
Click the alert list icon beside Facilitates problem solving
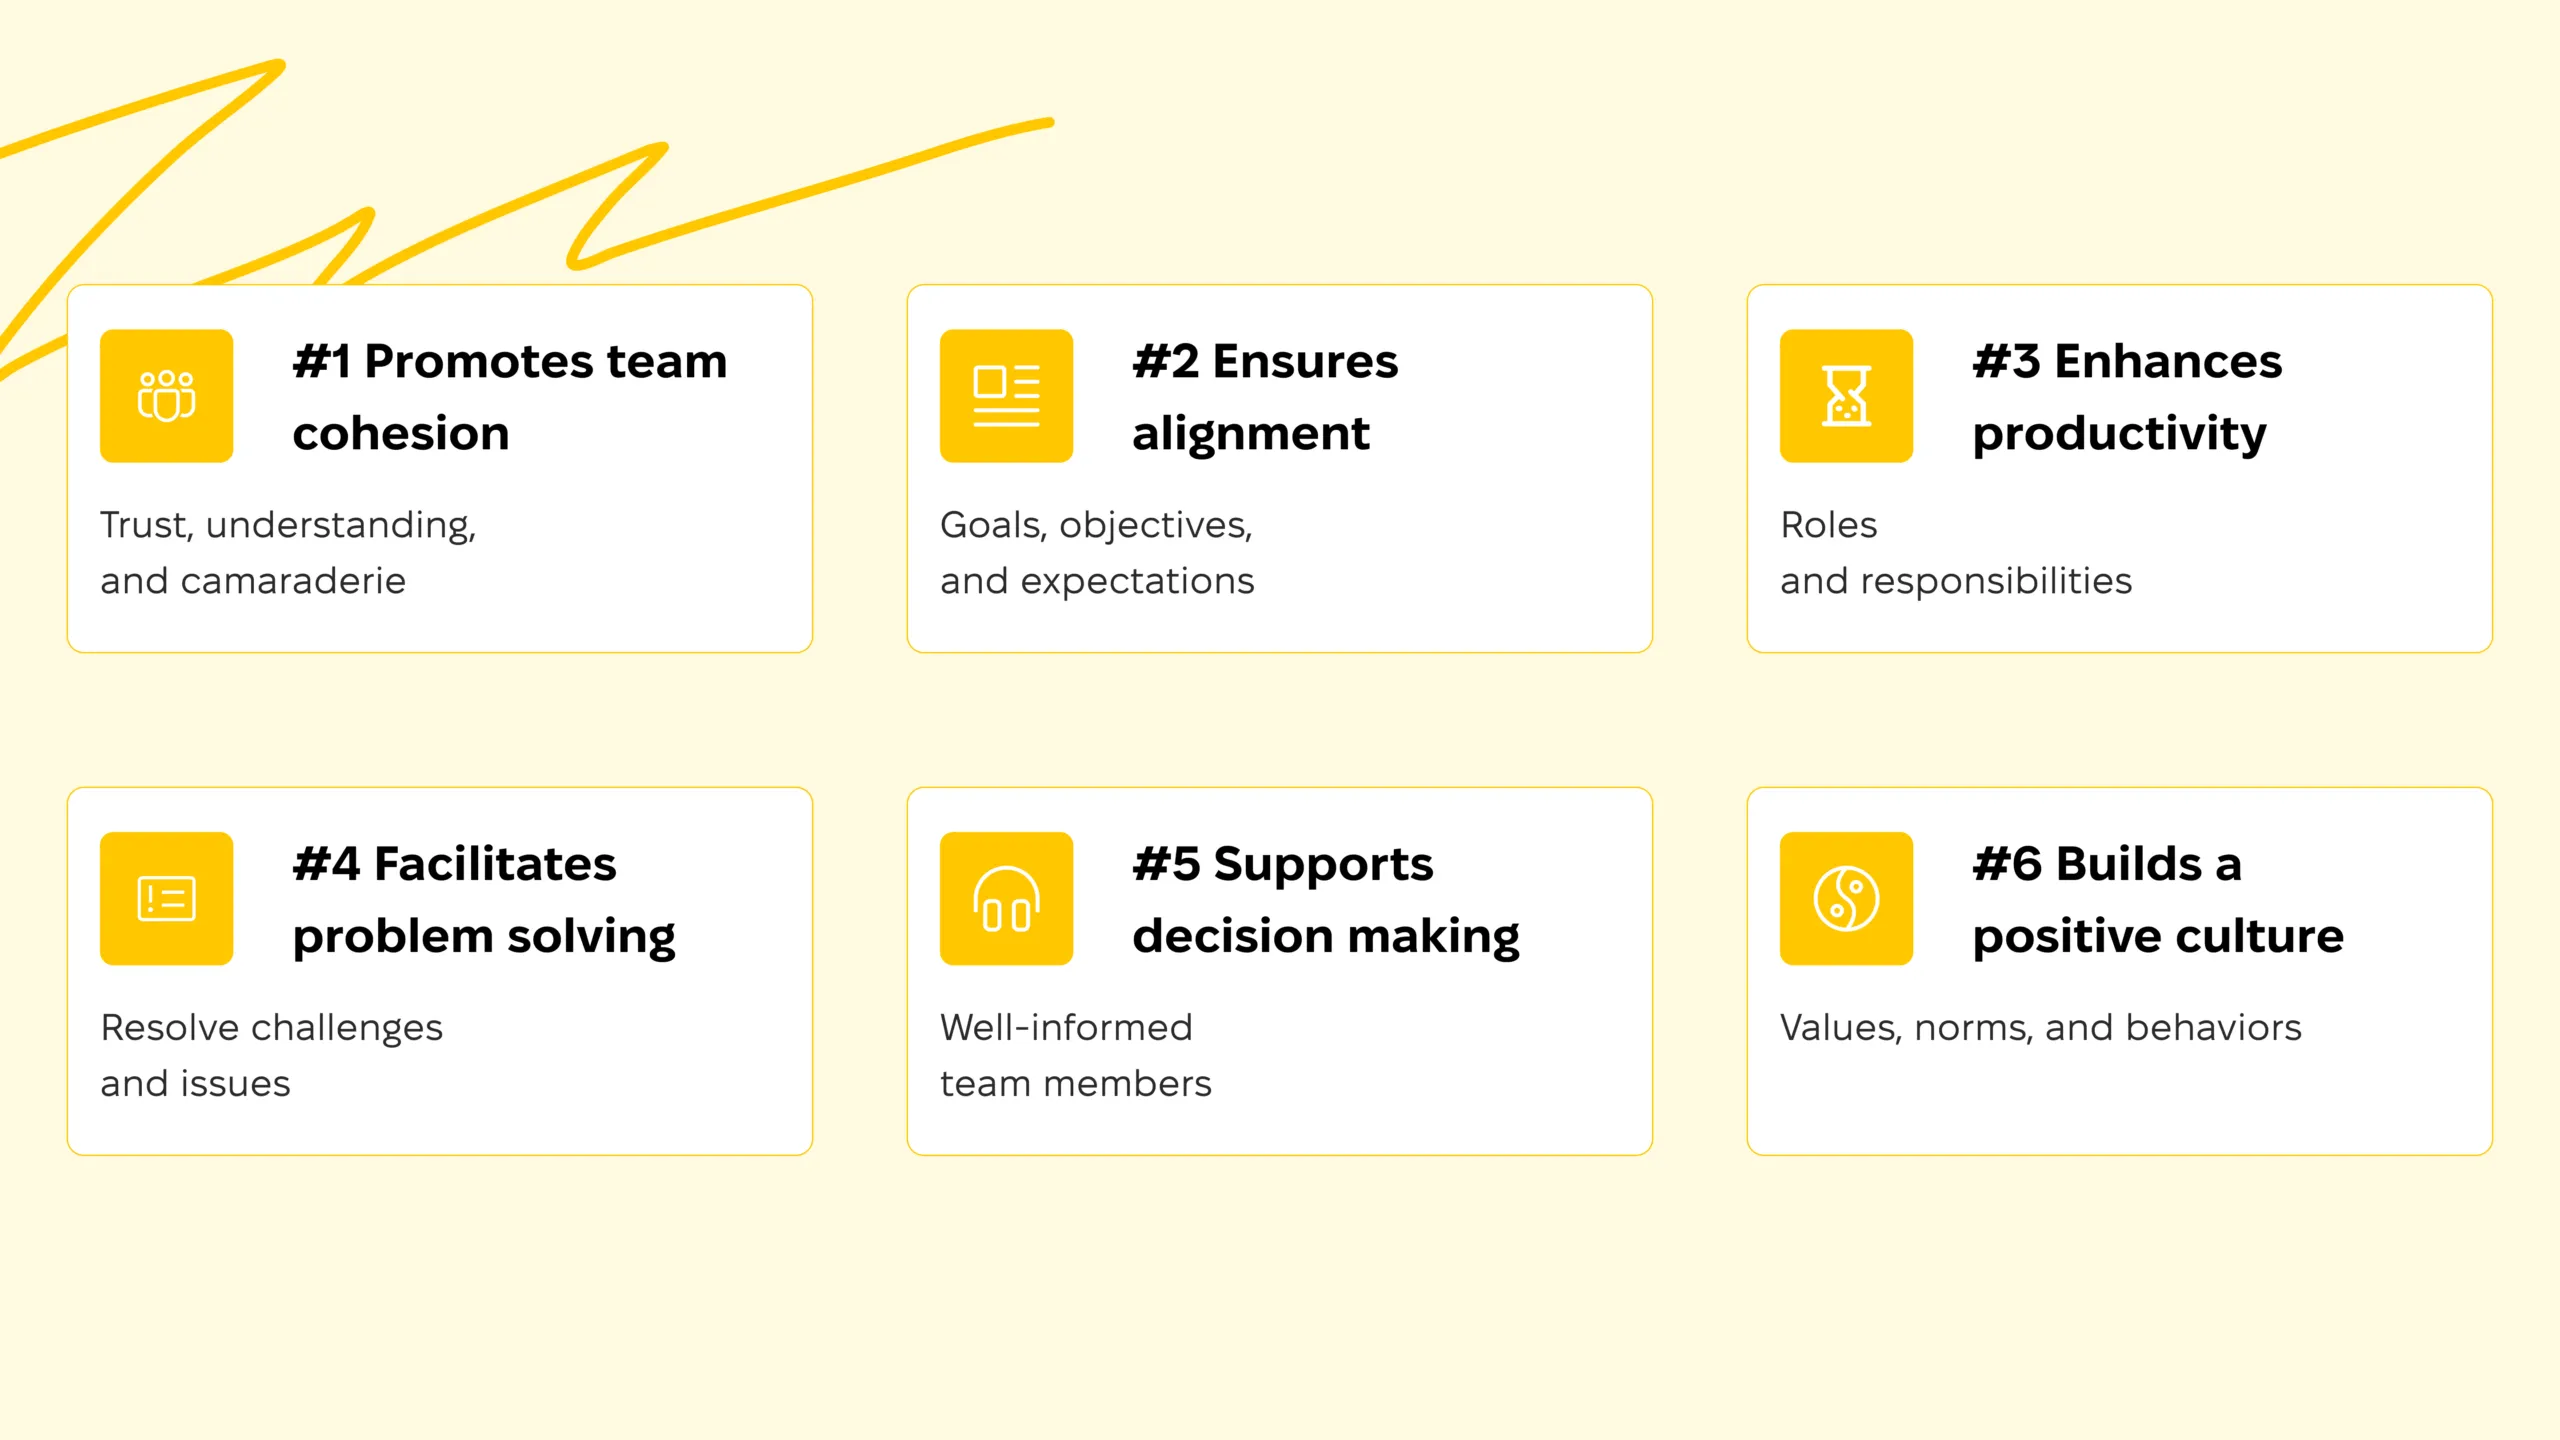[x=166, y=898]
